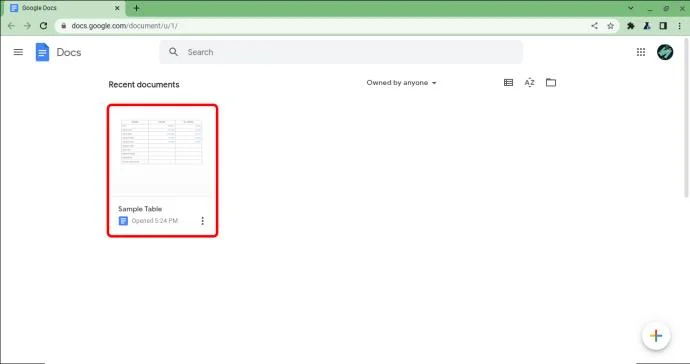690x364 pixels.
Task: Click the page vertical scrollbar
Action: tap(686, 118)
